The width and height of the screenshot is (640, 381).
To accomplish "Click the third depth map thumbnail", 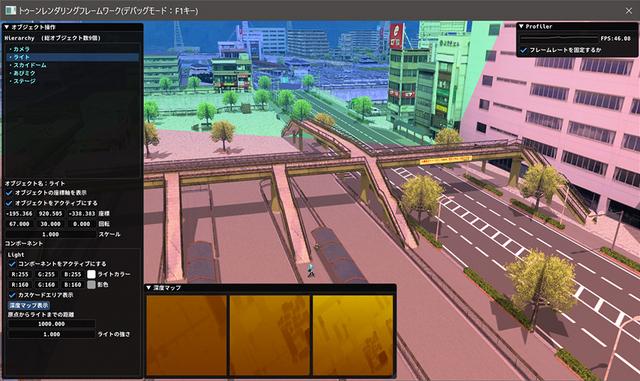I will 353,335.
